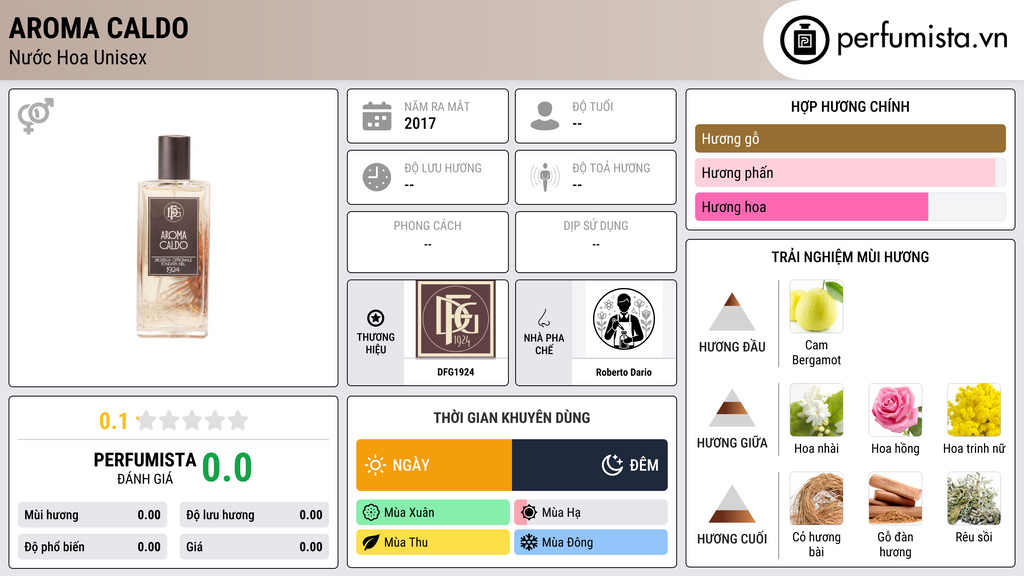1024x576 pixels.
Task: Click the DFG1924 brand name link
Action: coord(456,372)
